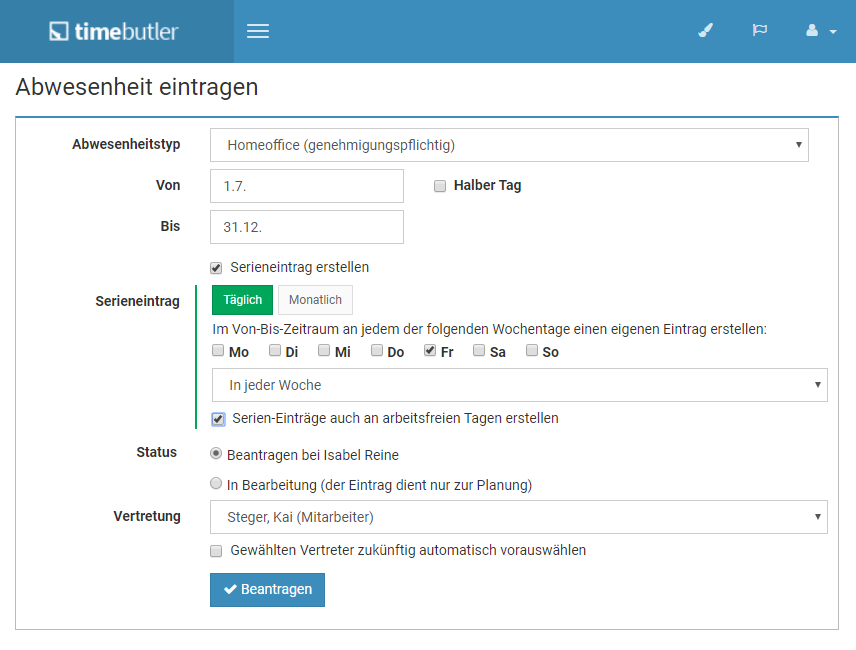
Task: Open the Vertretung dropdown
Action: click(x=519, y=517)
